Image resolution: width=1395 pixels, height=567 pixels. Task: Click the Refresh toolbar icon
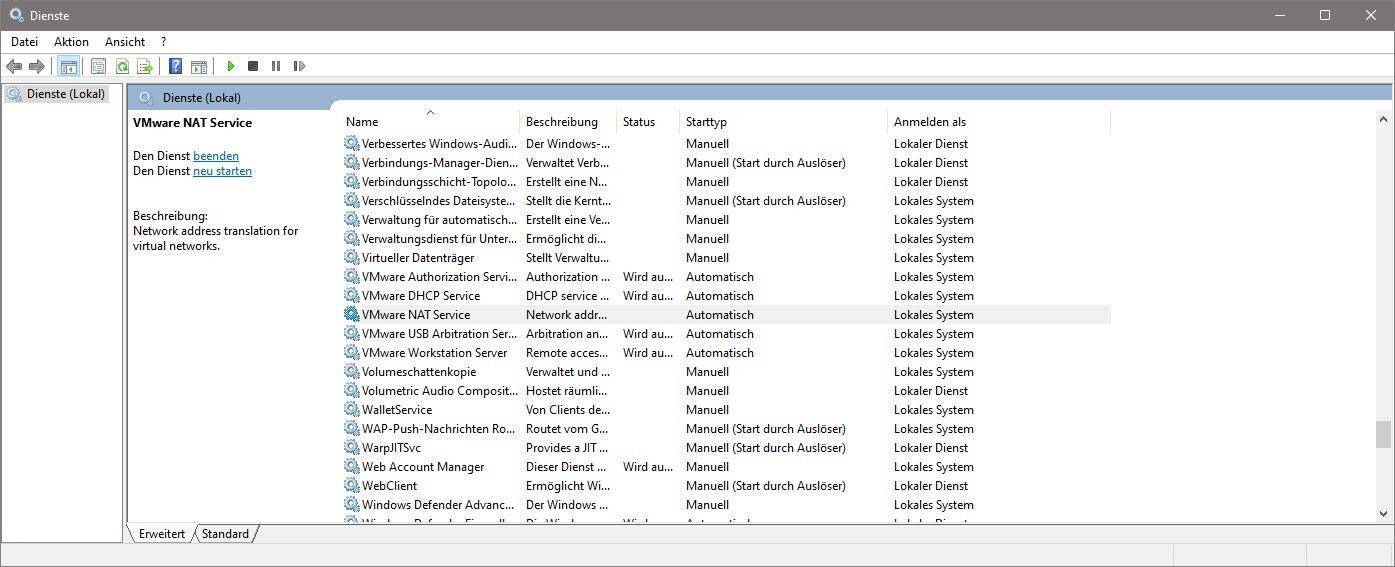pyautogui.click(x=122, y=66)
